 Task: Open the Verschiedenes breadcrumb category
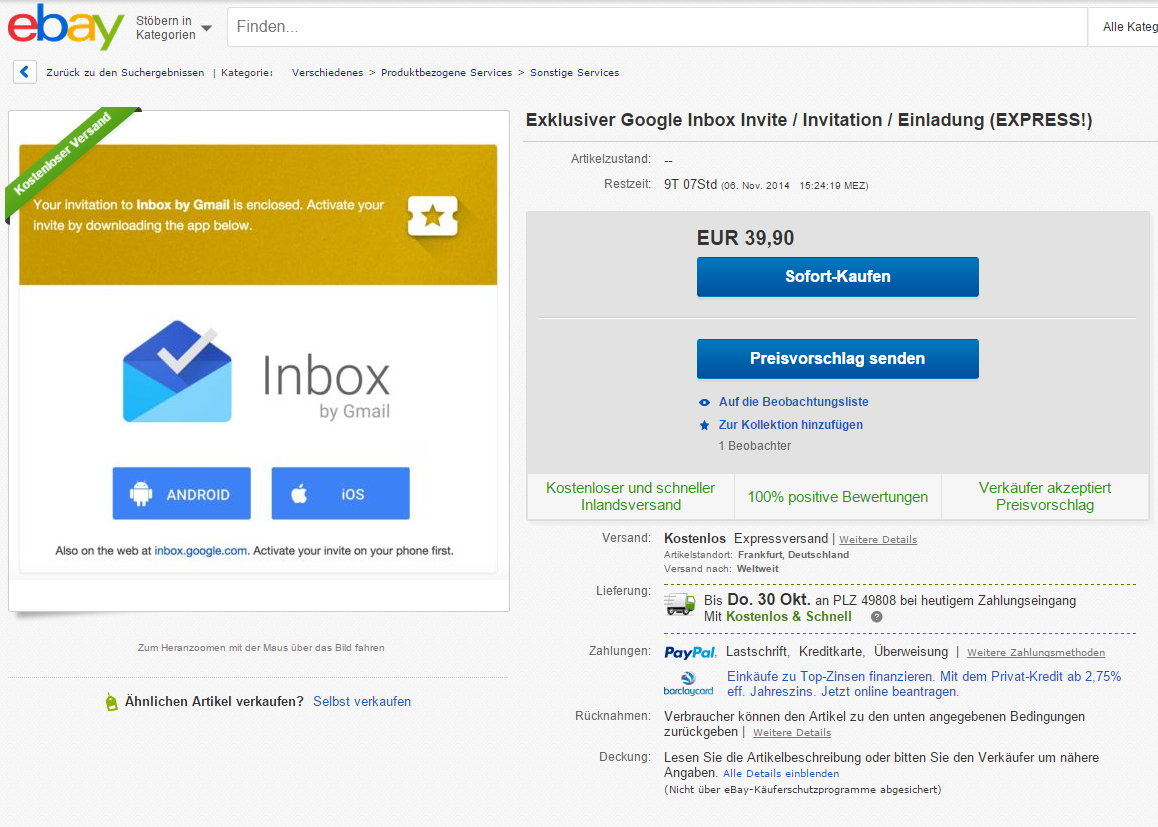pos(327,73)
